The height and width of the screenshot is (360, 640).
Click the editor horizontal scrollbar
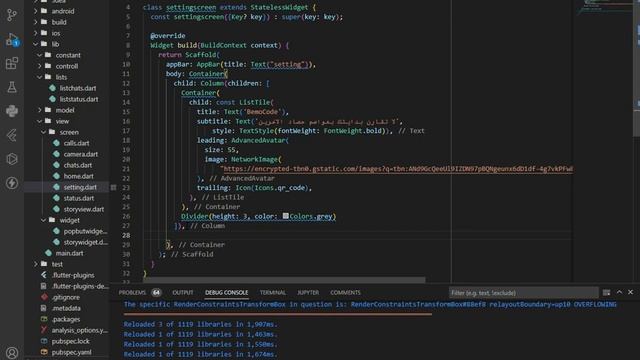pyautogui.click(x=284, y=280)
